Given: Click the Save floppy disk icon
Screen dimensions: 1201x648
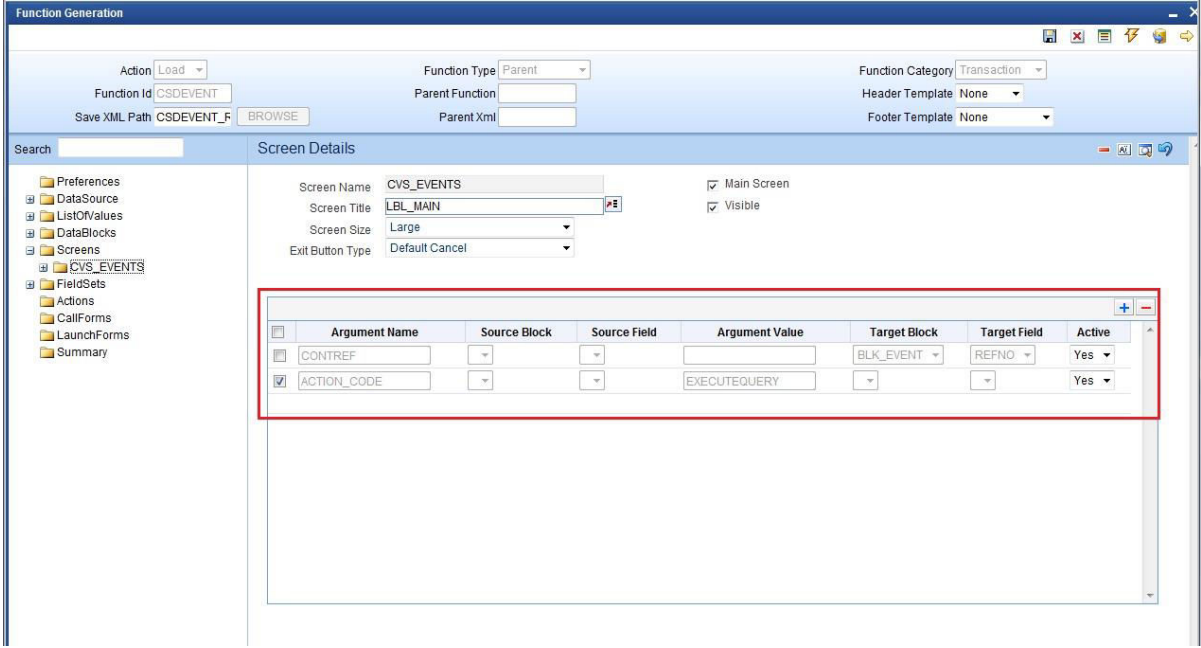Looking at the screenshot, I should click(1050, 36).
